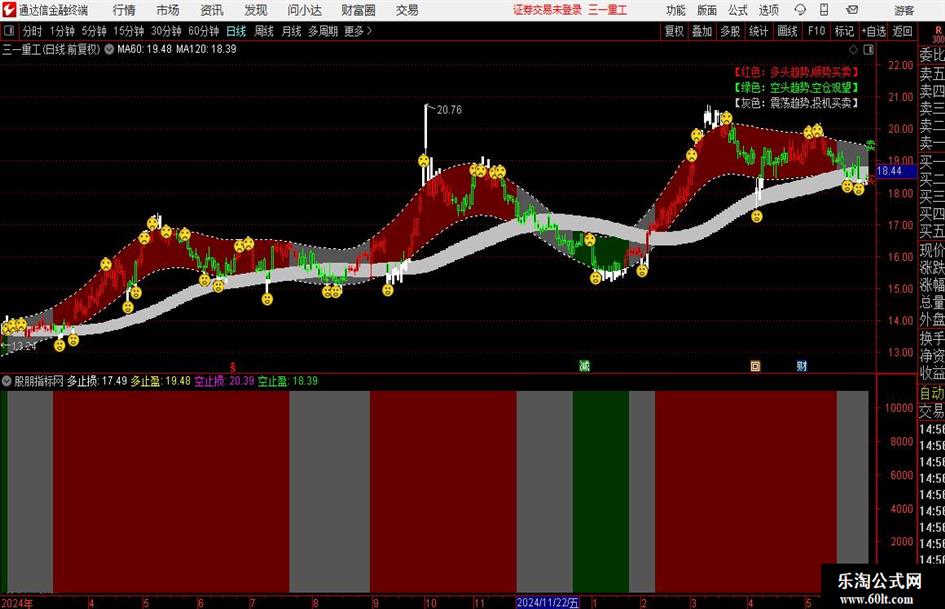Open the 发现 menu
The width and height of the screenshot is (945, 609).
coord(256,10)
